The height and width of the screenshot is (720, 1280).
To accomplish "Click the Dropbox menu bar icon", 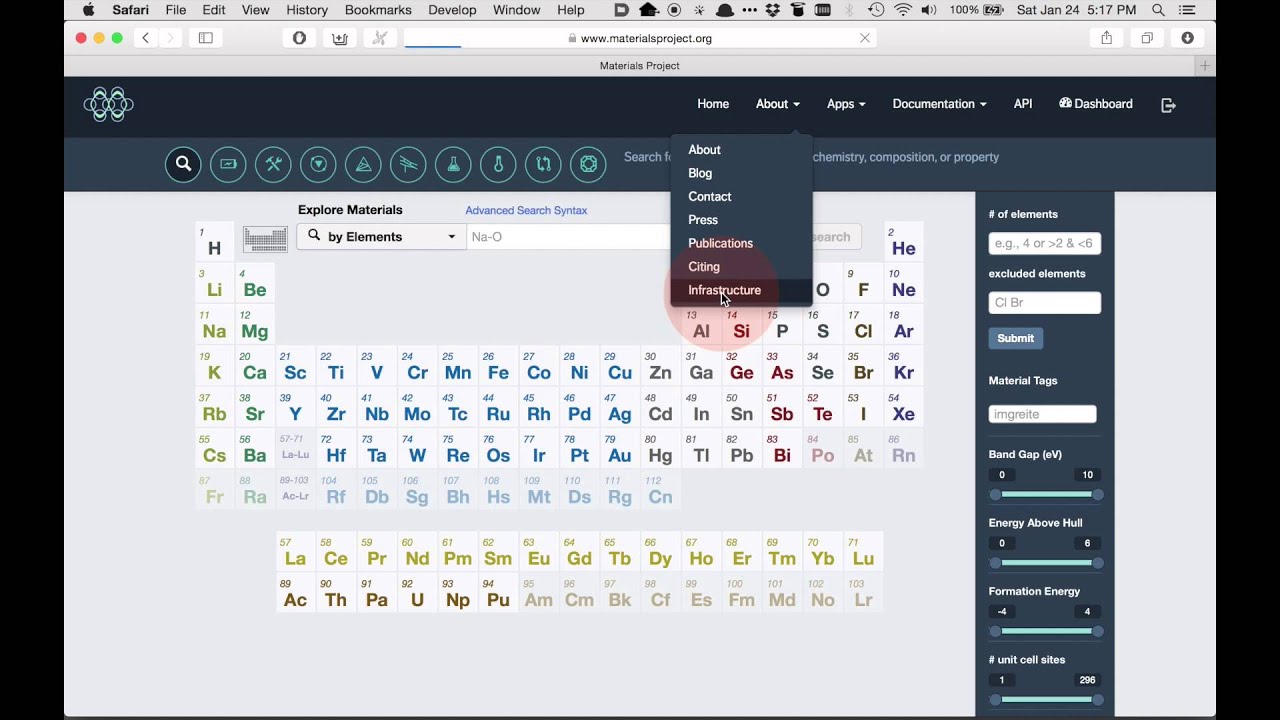I will click(x=772, y=10).
